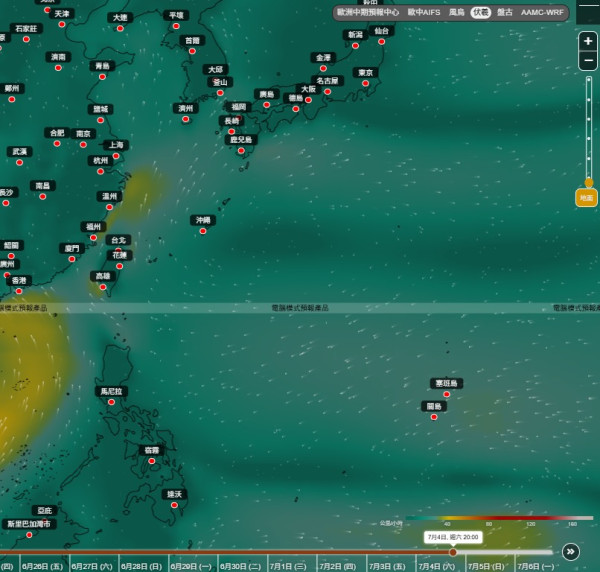
Task: Select the AAMC-WRF model tab
Action: tap(542, 13)
